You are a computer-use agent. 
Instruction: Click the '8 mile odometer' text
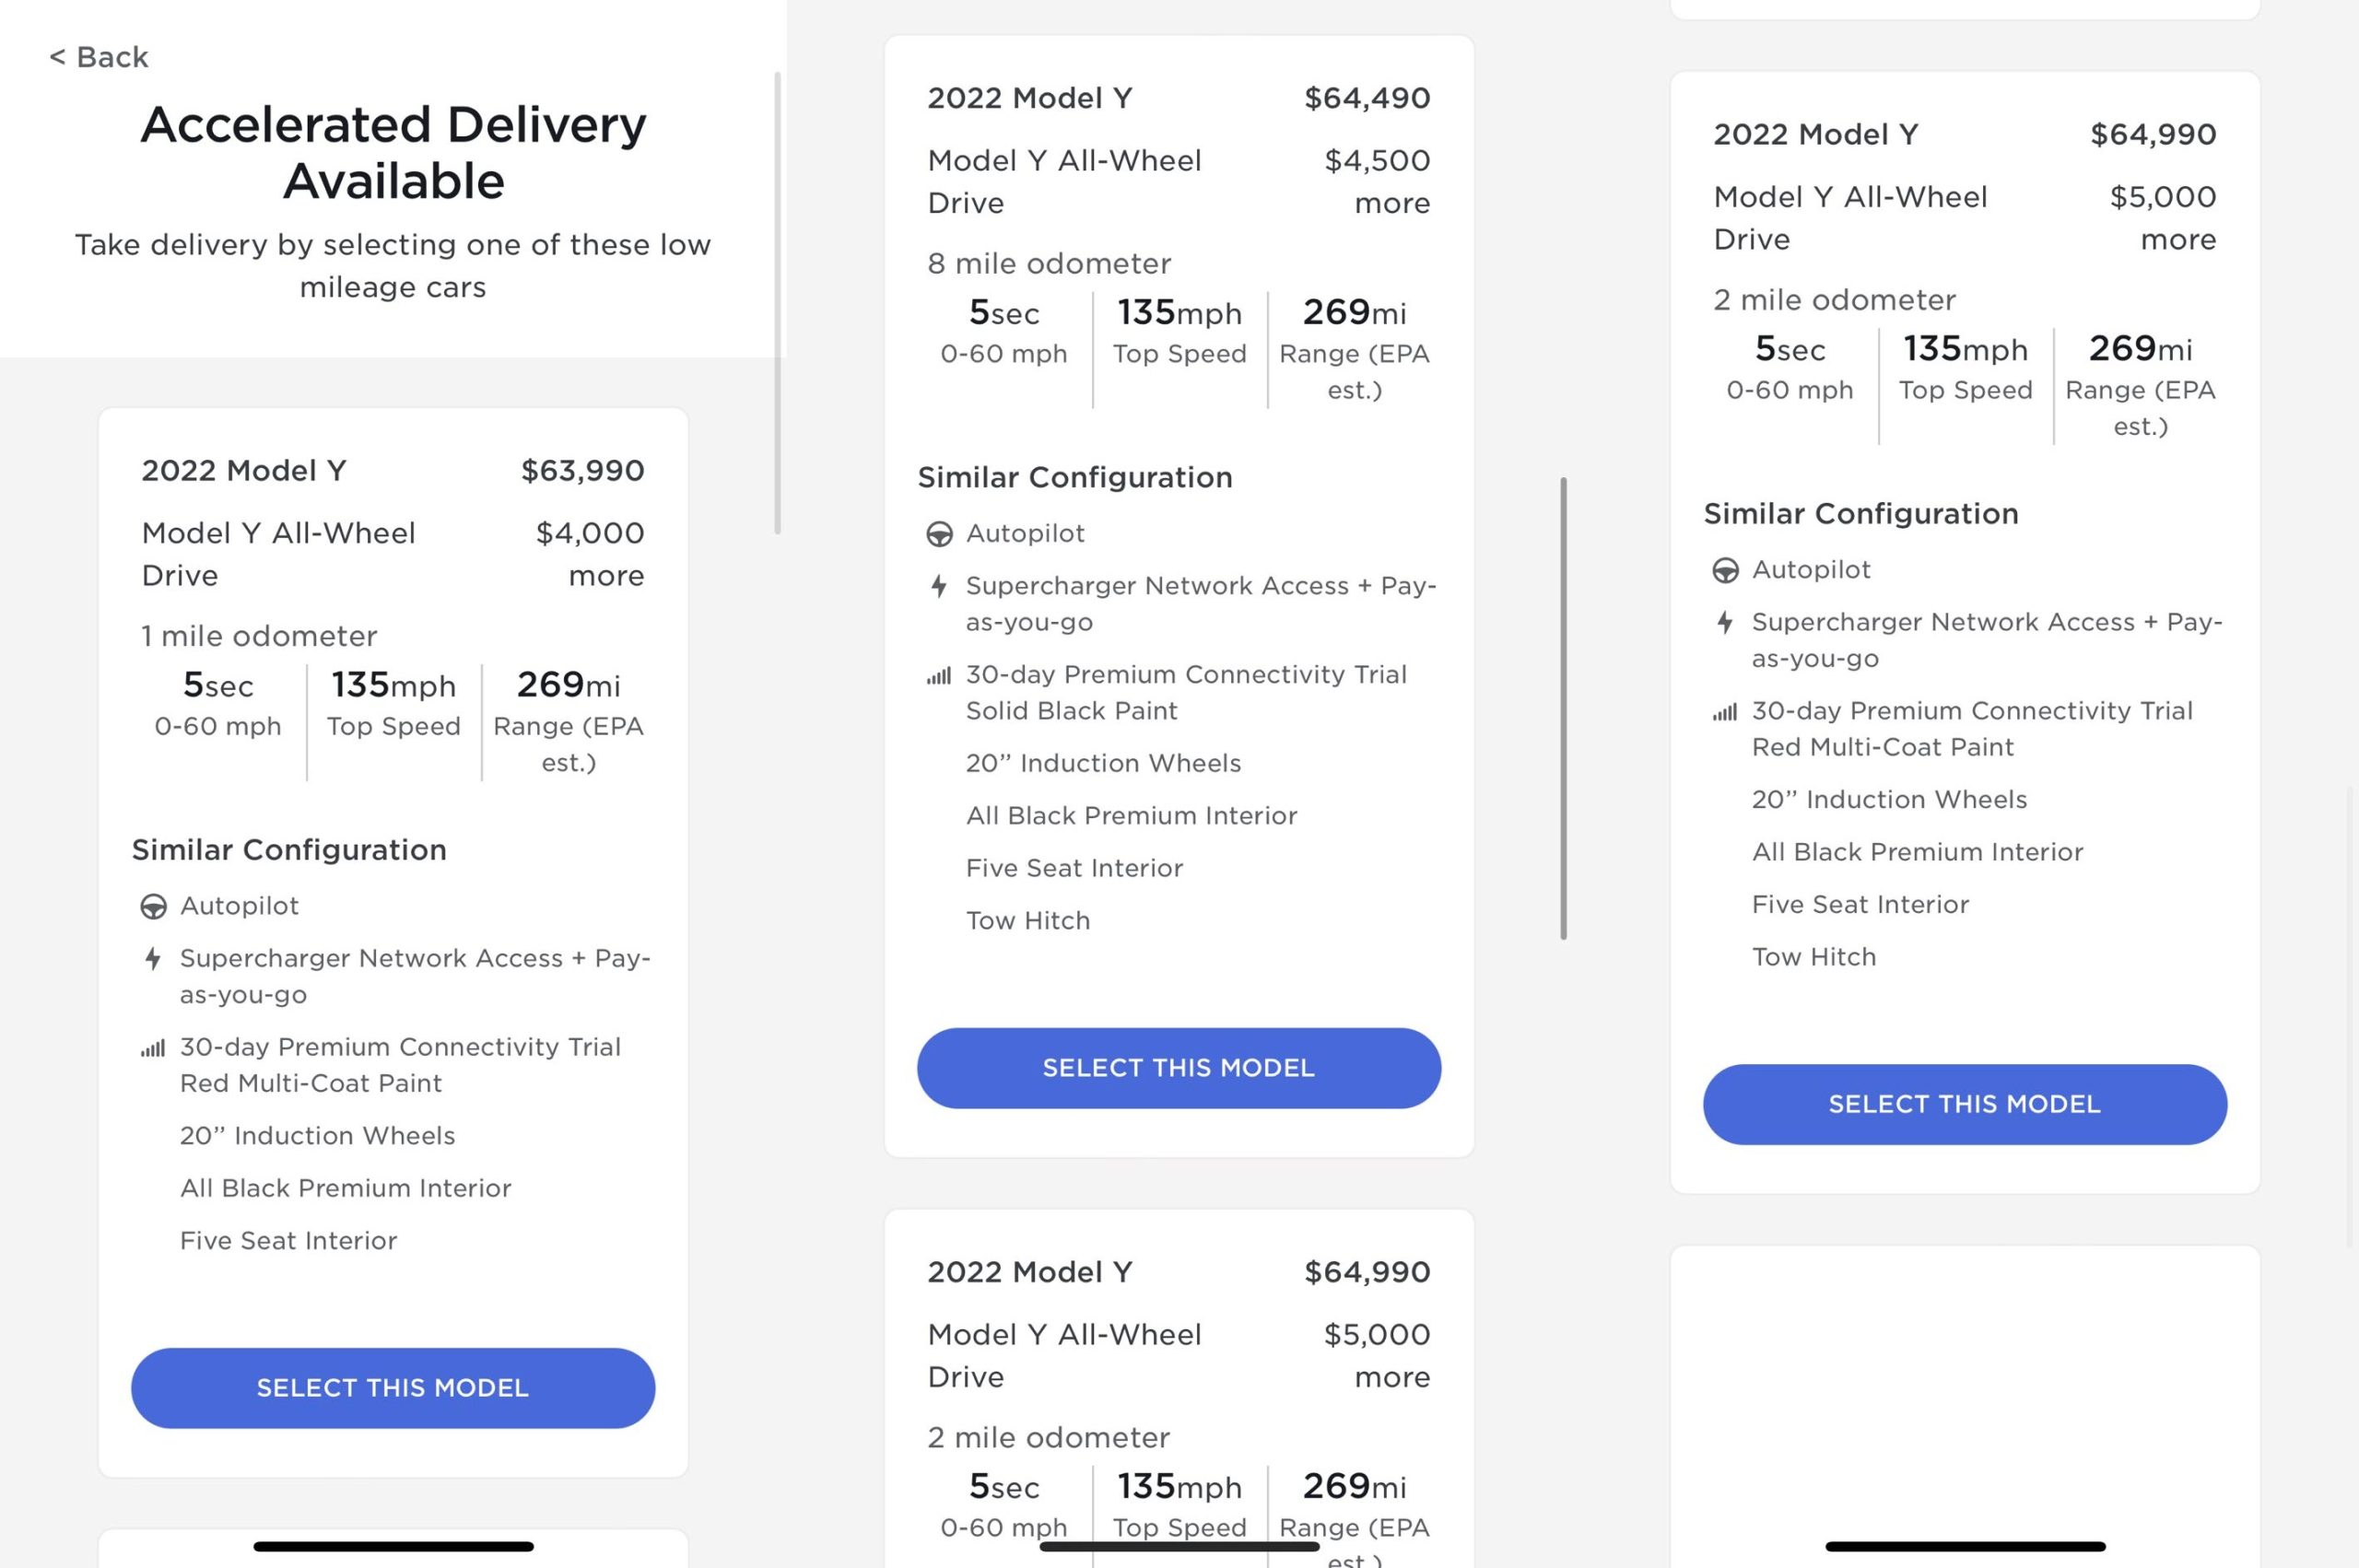1048,264
